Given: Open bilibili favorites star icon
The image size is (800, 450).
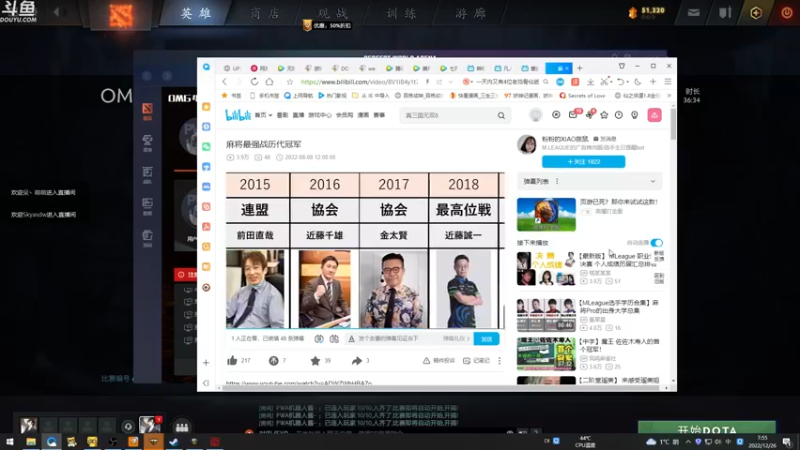Looking at the screenshot, I should [604, 115].
